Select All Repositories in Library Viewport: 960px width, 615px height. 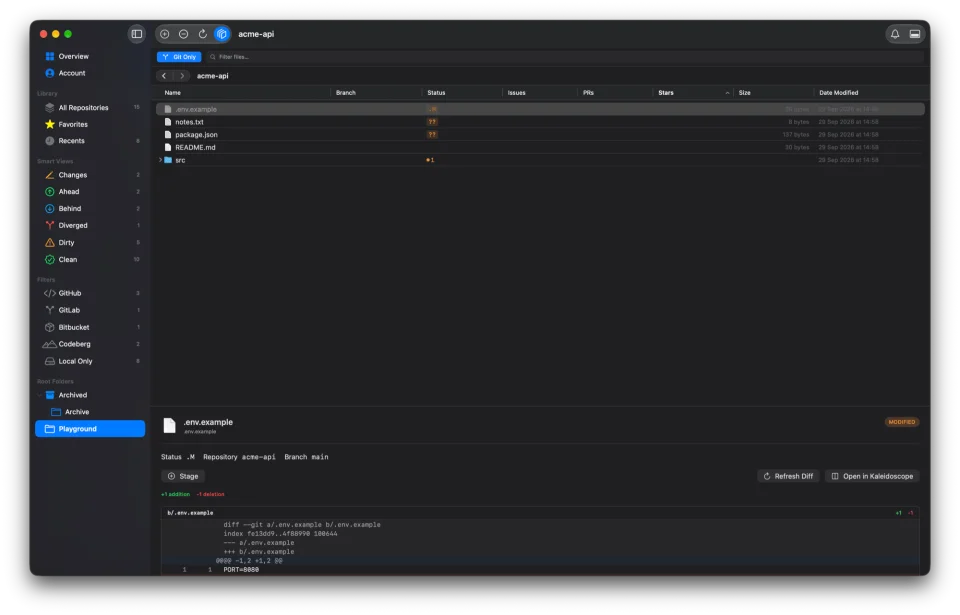(89, 108)
